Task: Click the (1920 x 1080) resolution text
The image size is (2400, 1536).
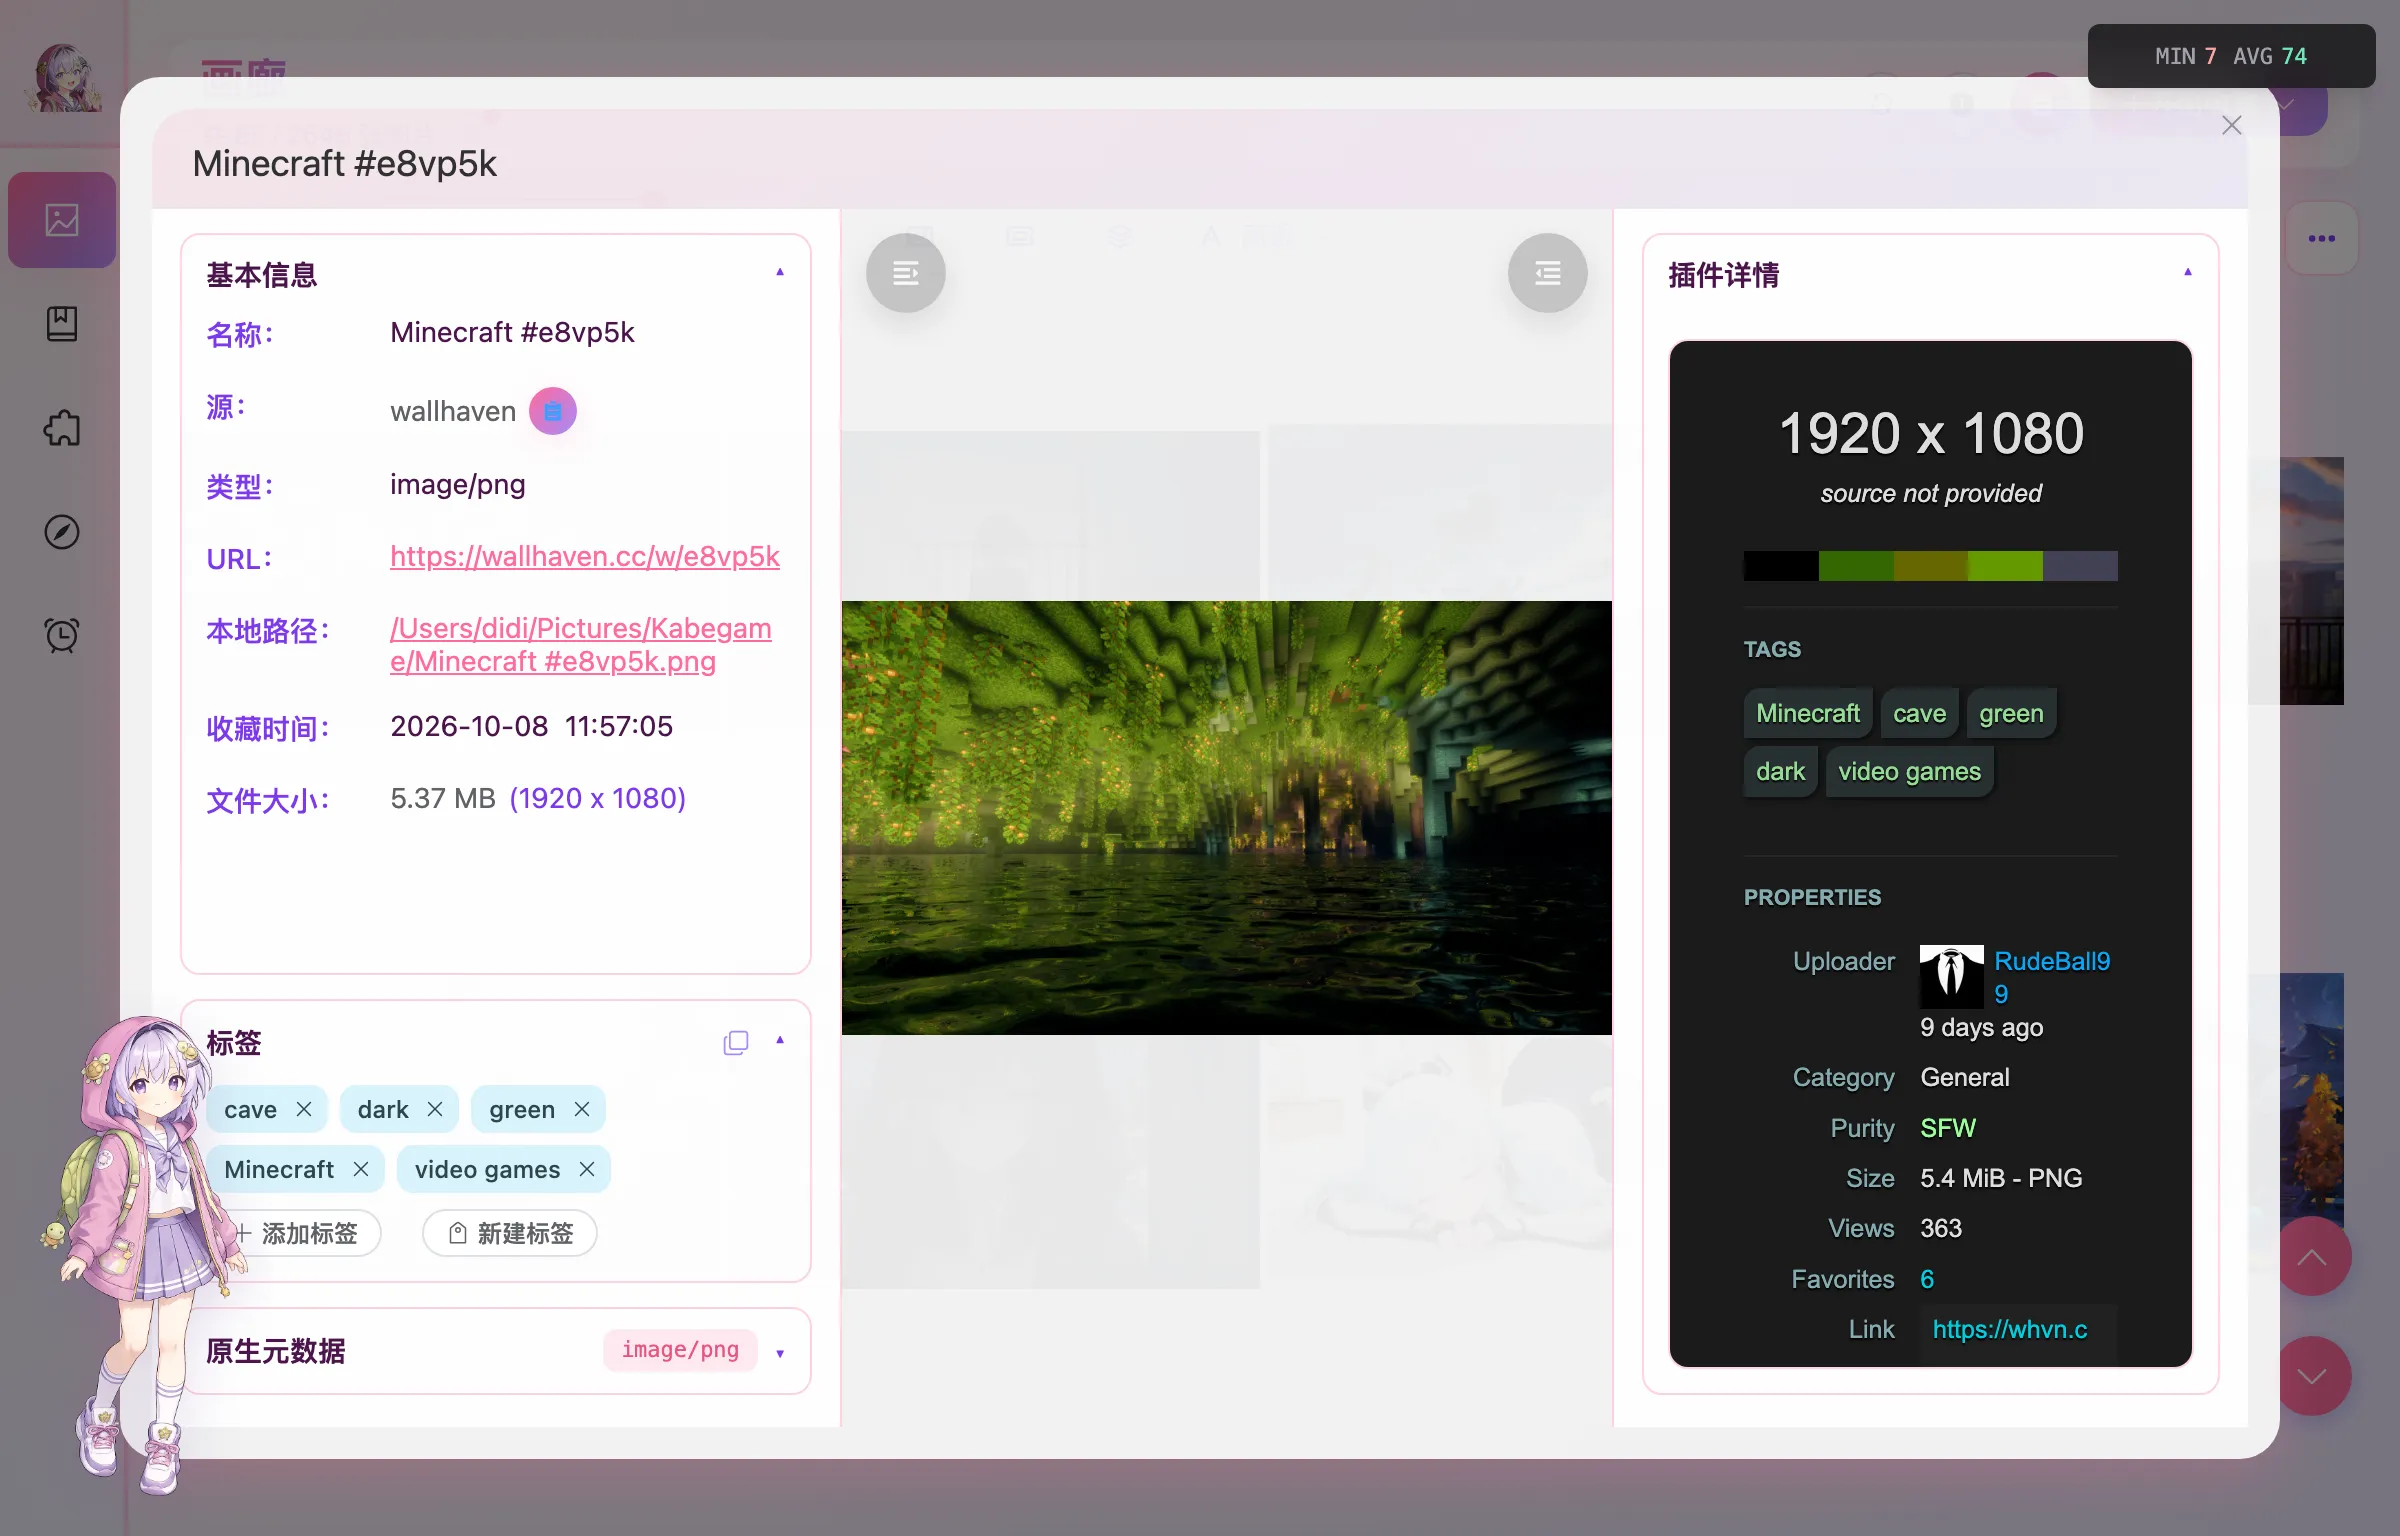Action: (x=598, y=798)
